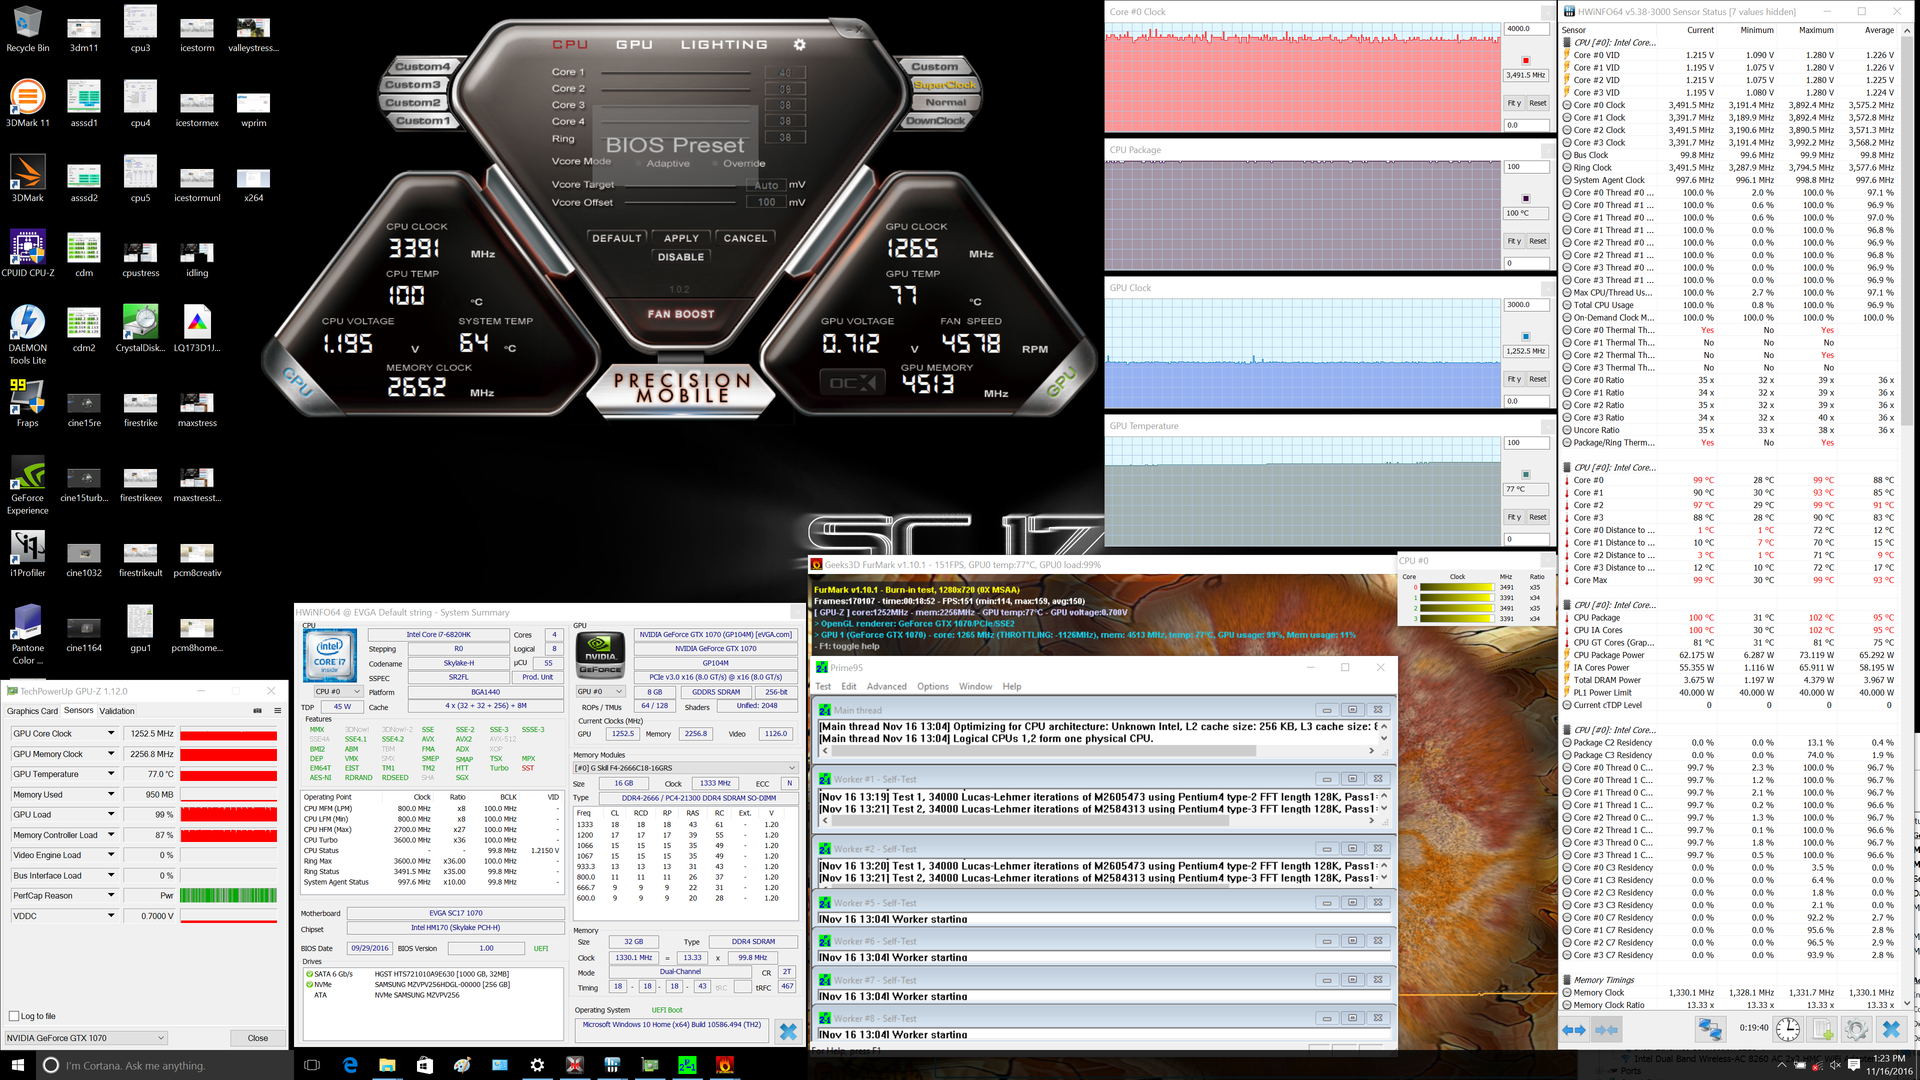This screenshot has height=1080, width=1920.
Task: Open DAEMON Tools Lite desktop icon
Action: click(28, 335)
